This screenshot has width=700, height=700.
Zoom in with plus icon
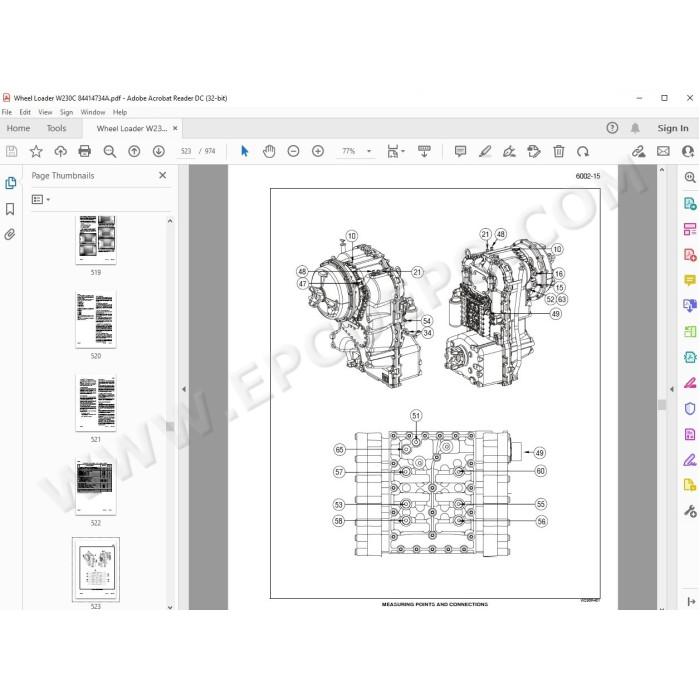click(x=318, y=151)
